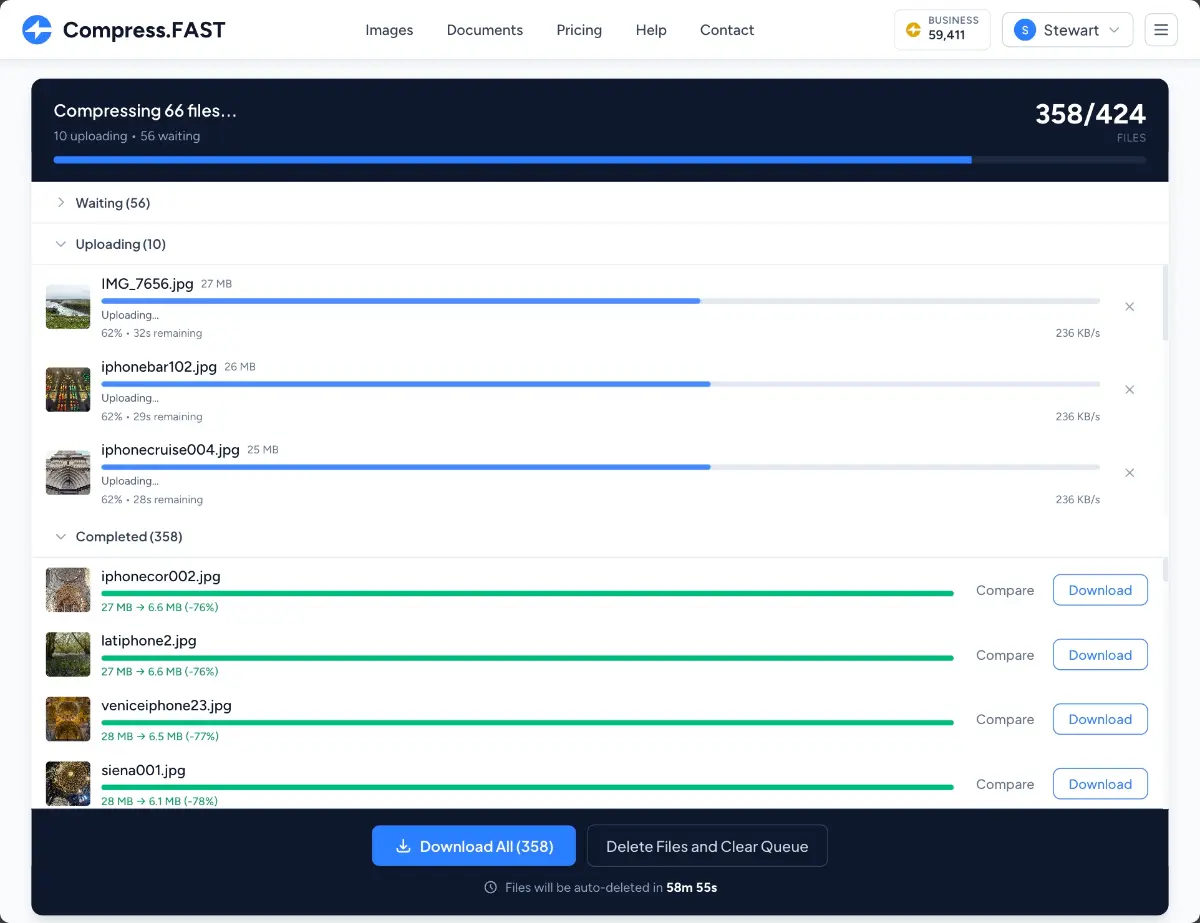Screen dimensions: 1200x923
Task: Open the Images navigation item
Action: [389, 30]
